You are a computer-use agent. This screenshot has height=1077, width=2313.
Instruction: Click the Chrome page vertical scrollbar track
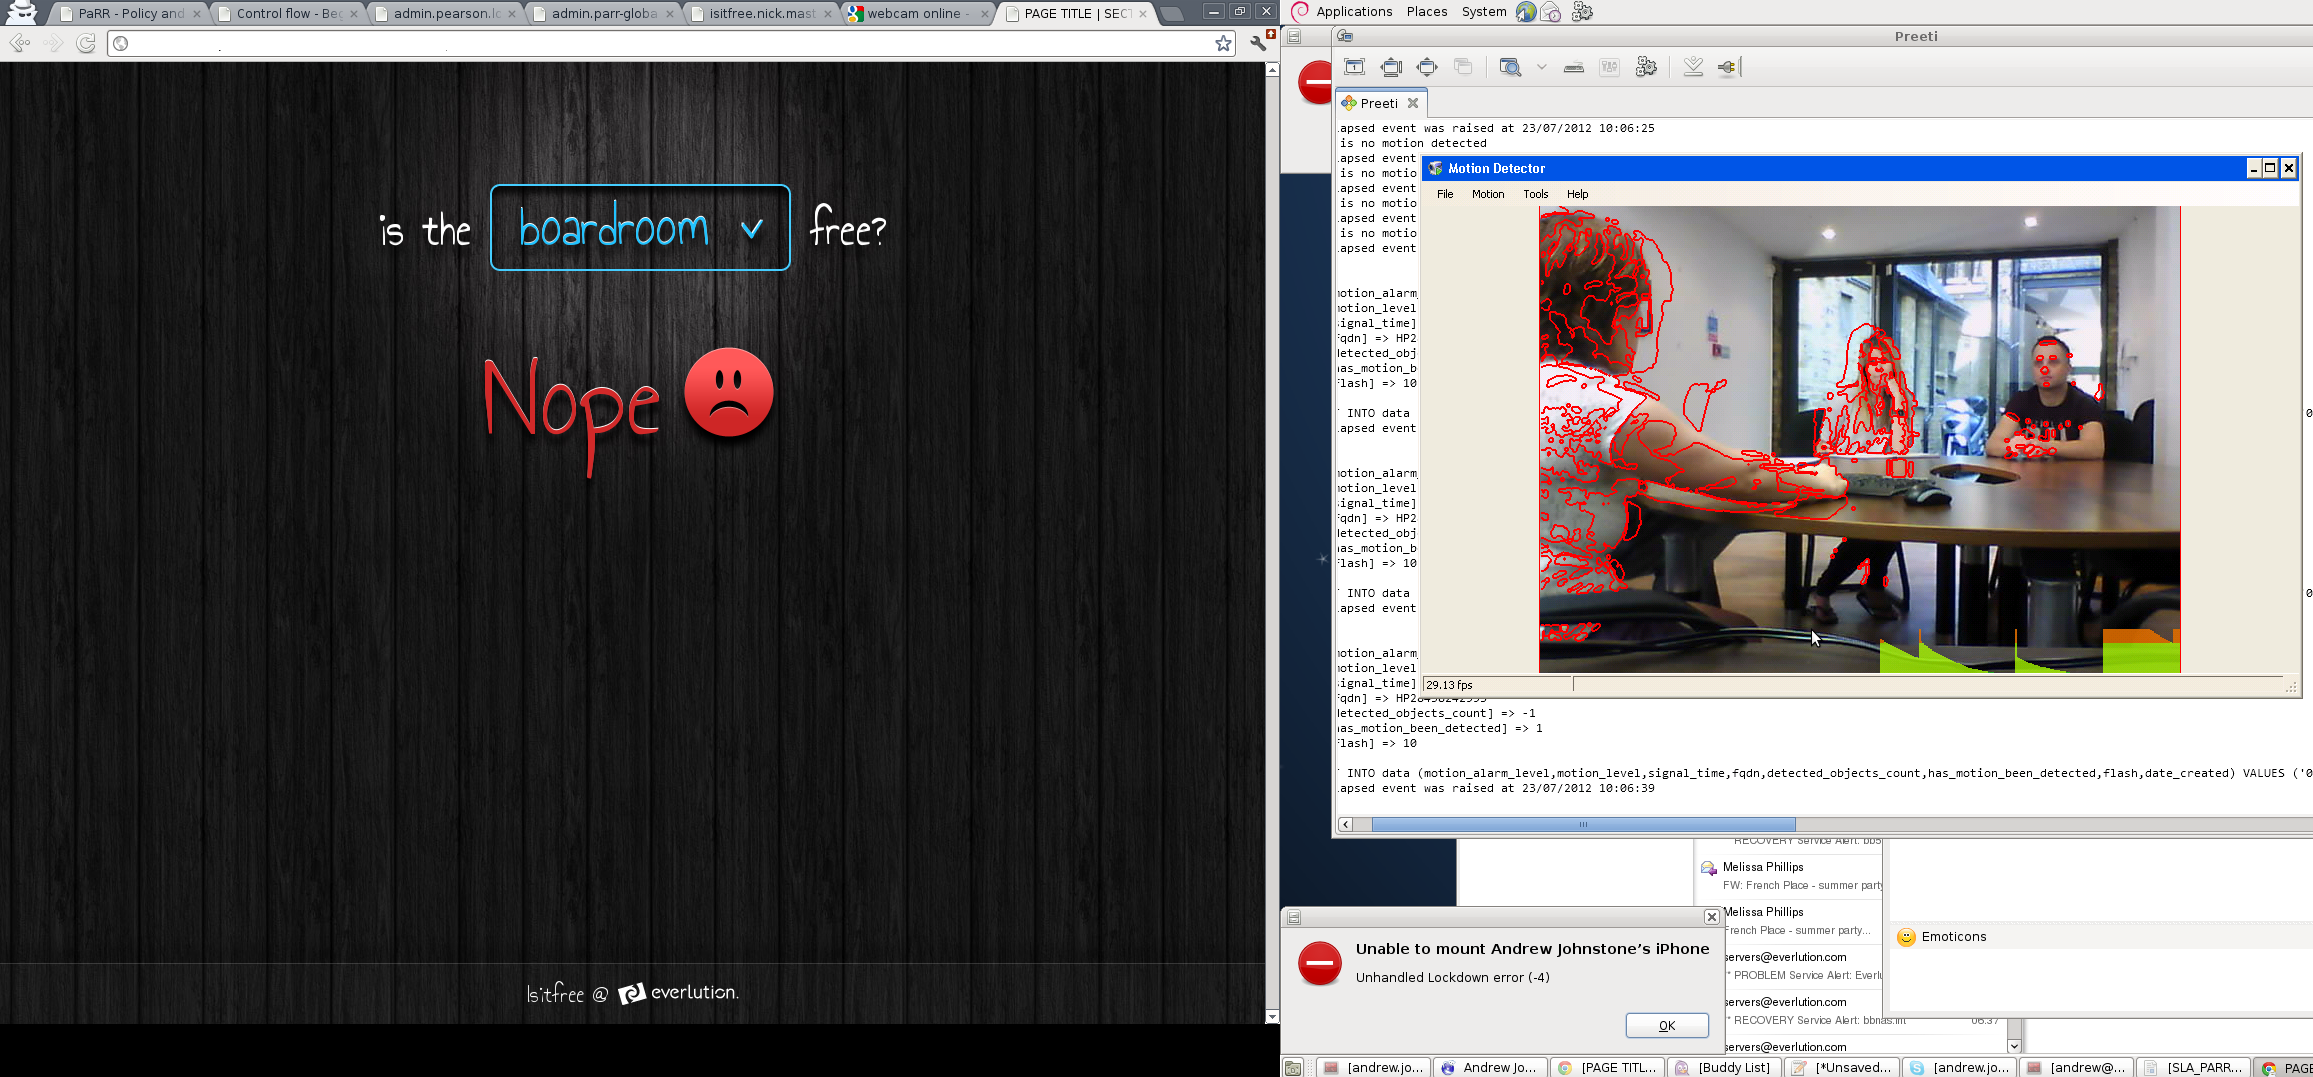1272,542
